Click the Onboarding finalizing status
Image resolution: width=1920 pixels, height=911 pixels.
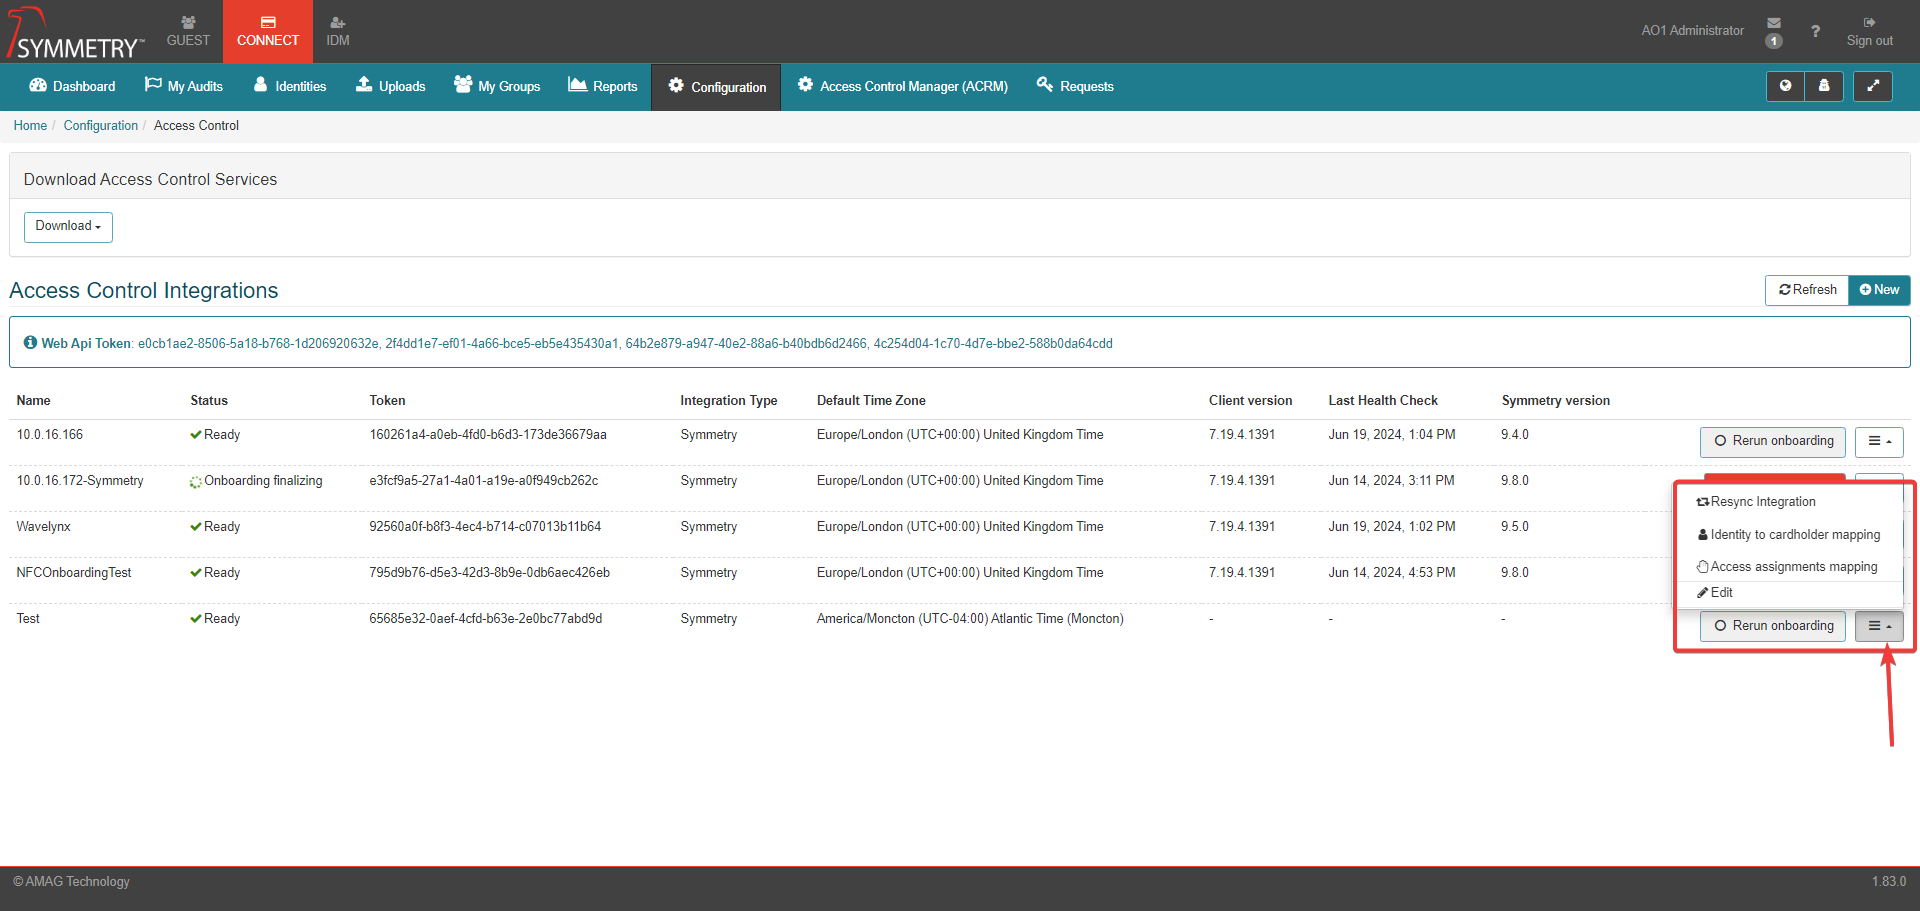click(x=256, y=481)
